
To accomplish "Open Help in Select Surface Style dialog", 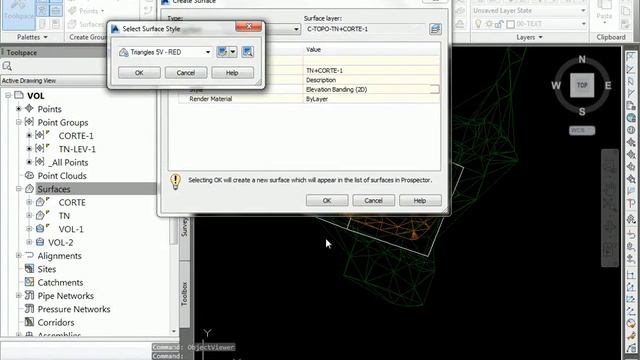I will [232, 73].
